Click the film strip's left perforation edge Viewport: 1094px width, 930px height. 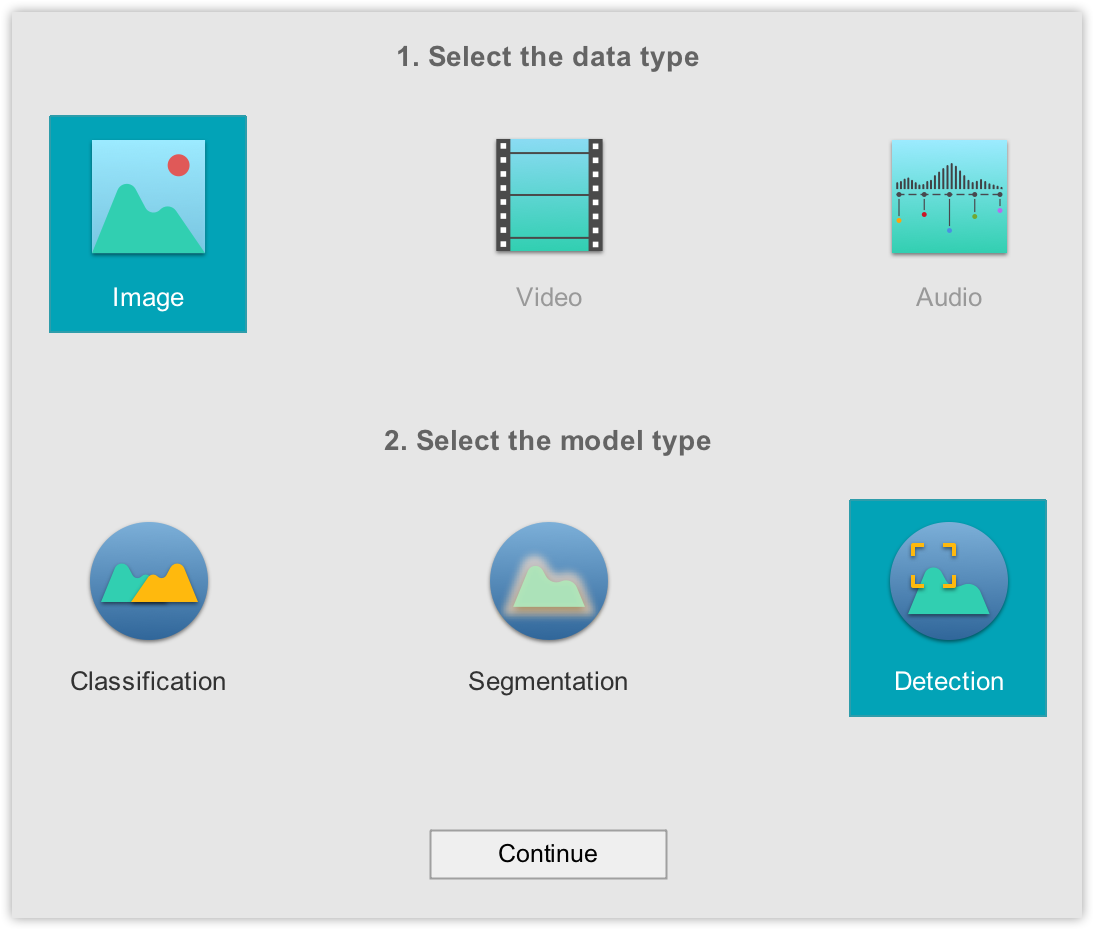(x=503, y=195)
